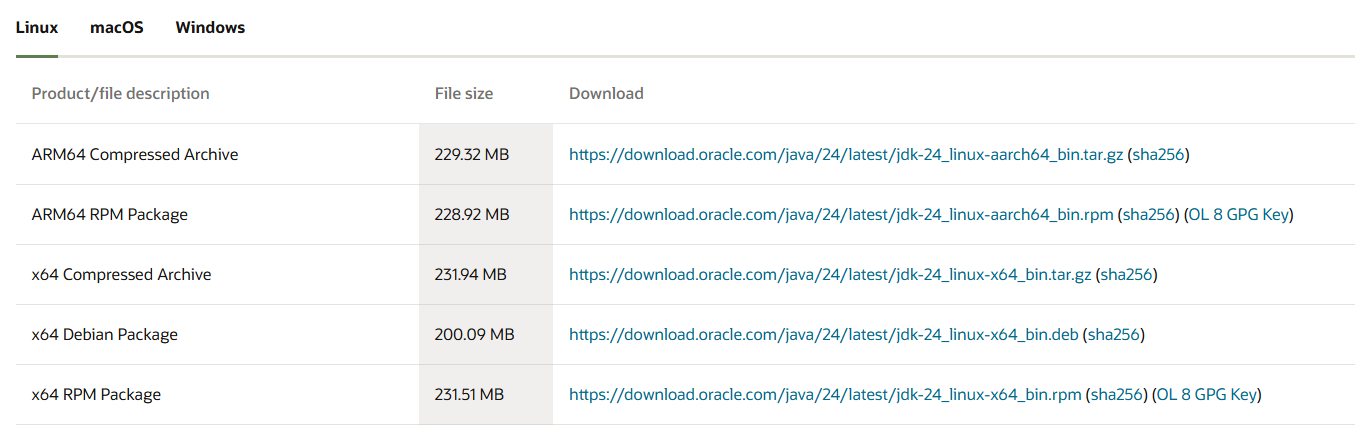This screenshot has width=1355, height=442.
Task: Download the ARM64 RPM Package link
Action: tap(841, 215)
